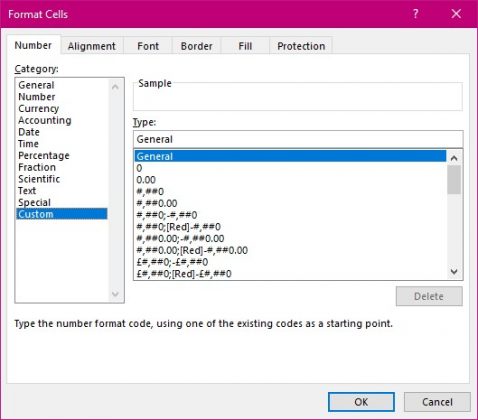
Task: Open the Font tab
Action: pyautogui.click(x=148, y=46)
